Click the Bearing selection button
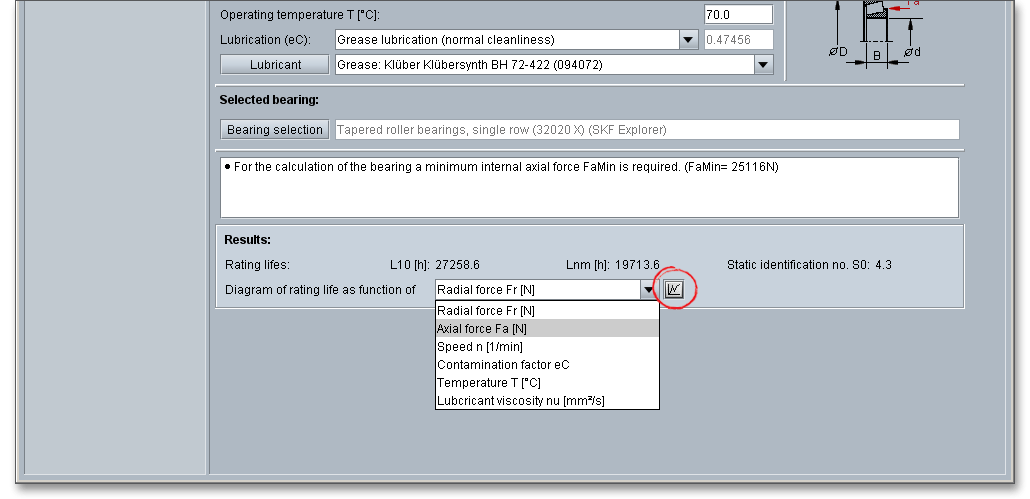This screenshot has height=499, width=1030. [x=275, y=130]
